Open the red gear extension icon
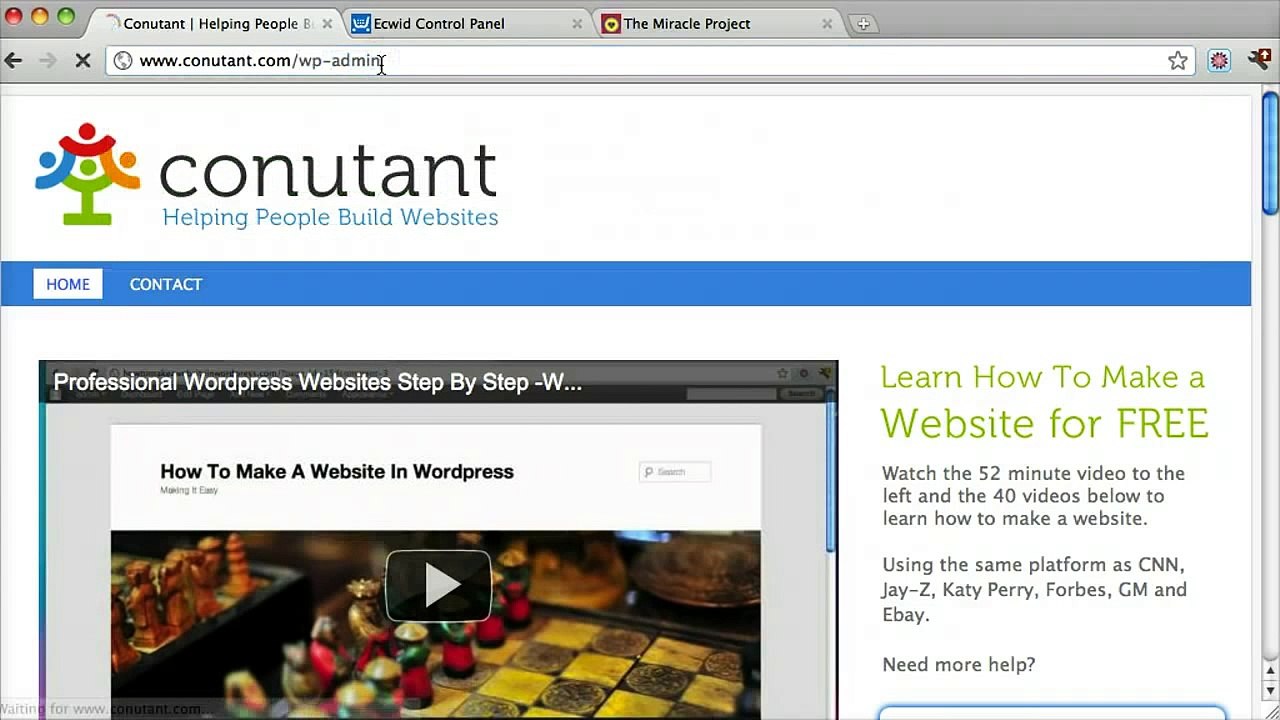 click(1219, 61)
